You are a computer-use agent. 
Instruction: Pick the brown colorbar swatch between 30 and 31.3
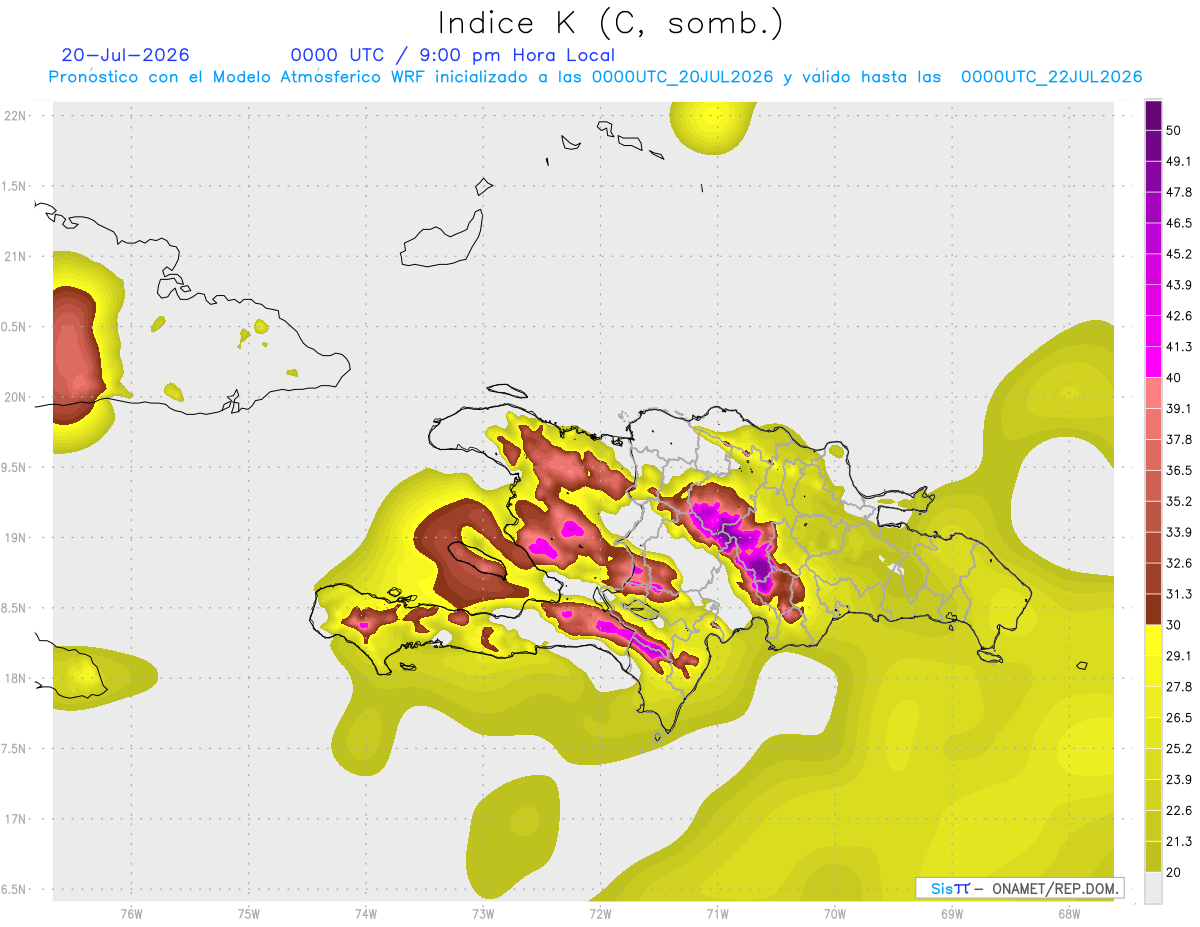(1154, 609)
